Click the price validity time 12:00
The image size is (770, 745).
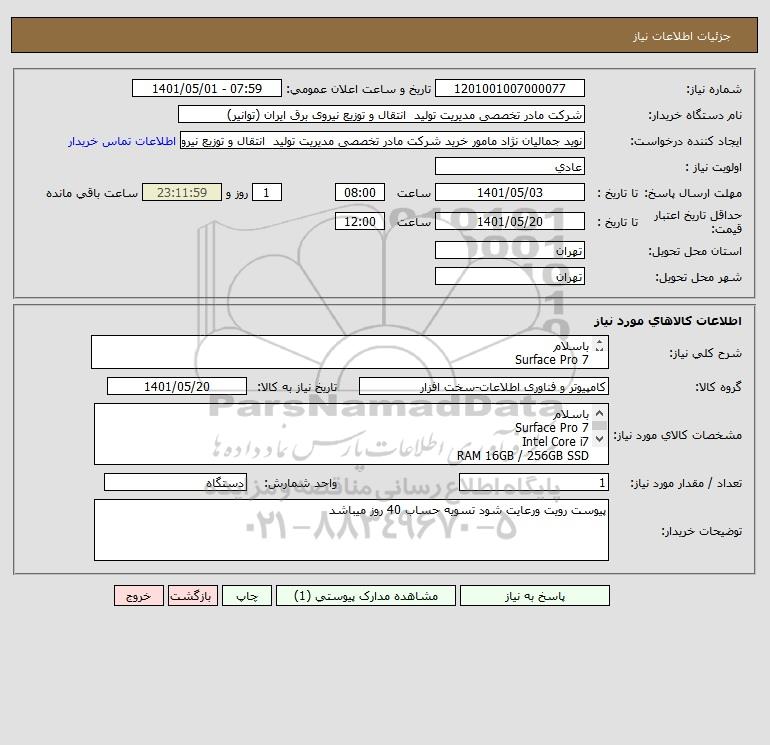pos(360,221)
